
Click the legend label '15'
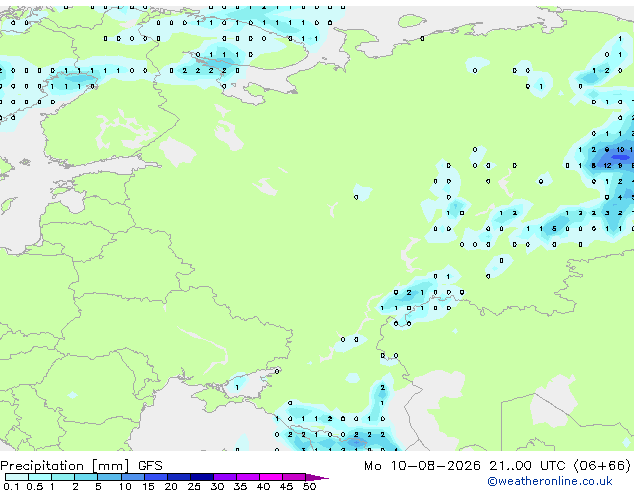click(148, 486)
